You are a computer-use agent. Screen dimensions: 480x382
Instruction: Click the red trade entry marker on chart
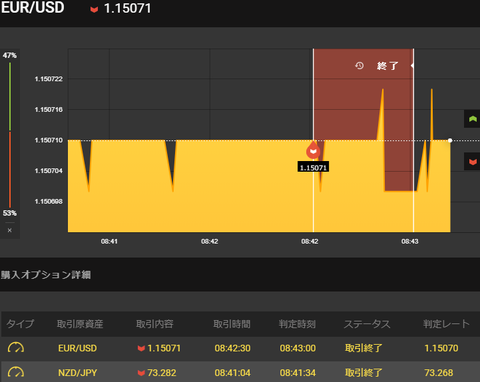coord(313,150)
